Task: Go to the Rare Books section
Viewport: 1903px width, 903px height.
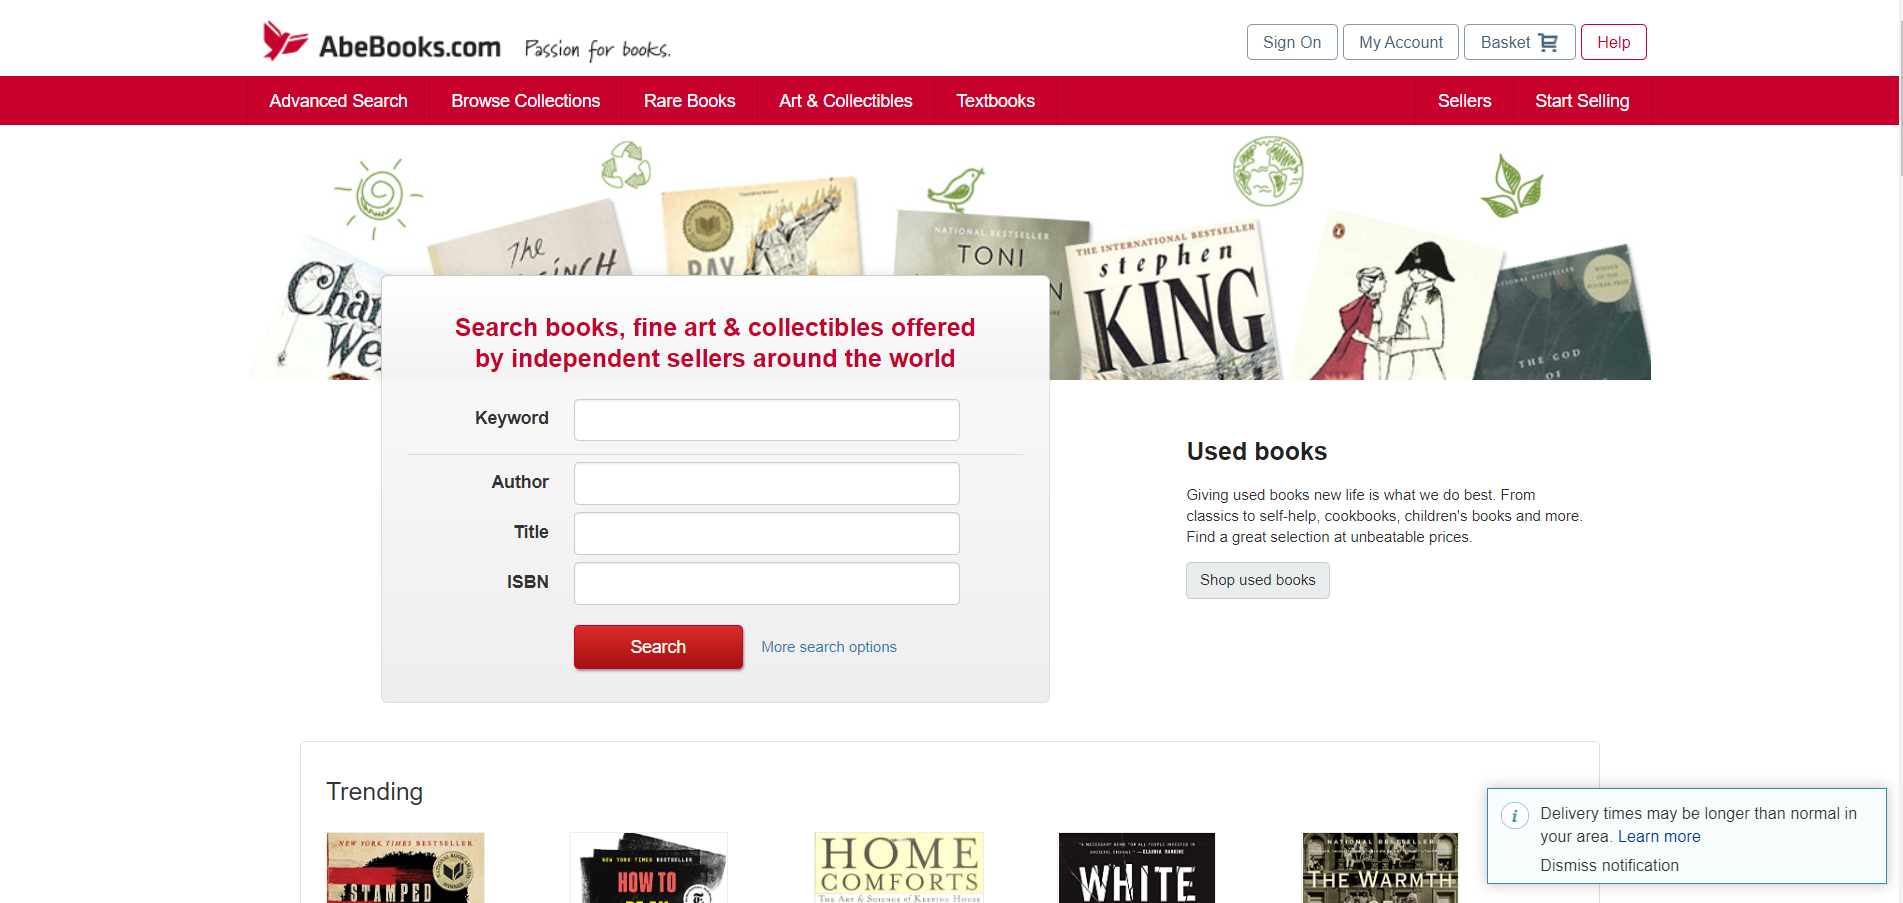Action: [x=689, y=101]
